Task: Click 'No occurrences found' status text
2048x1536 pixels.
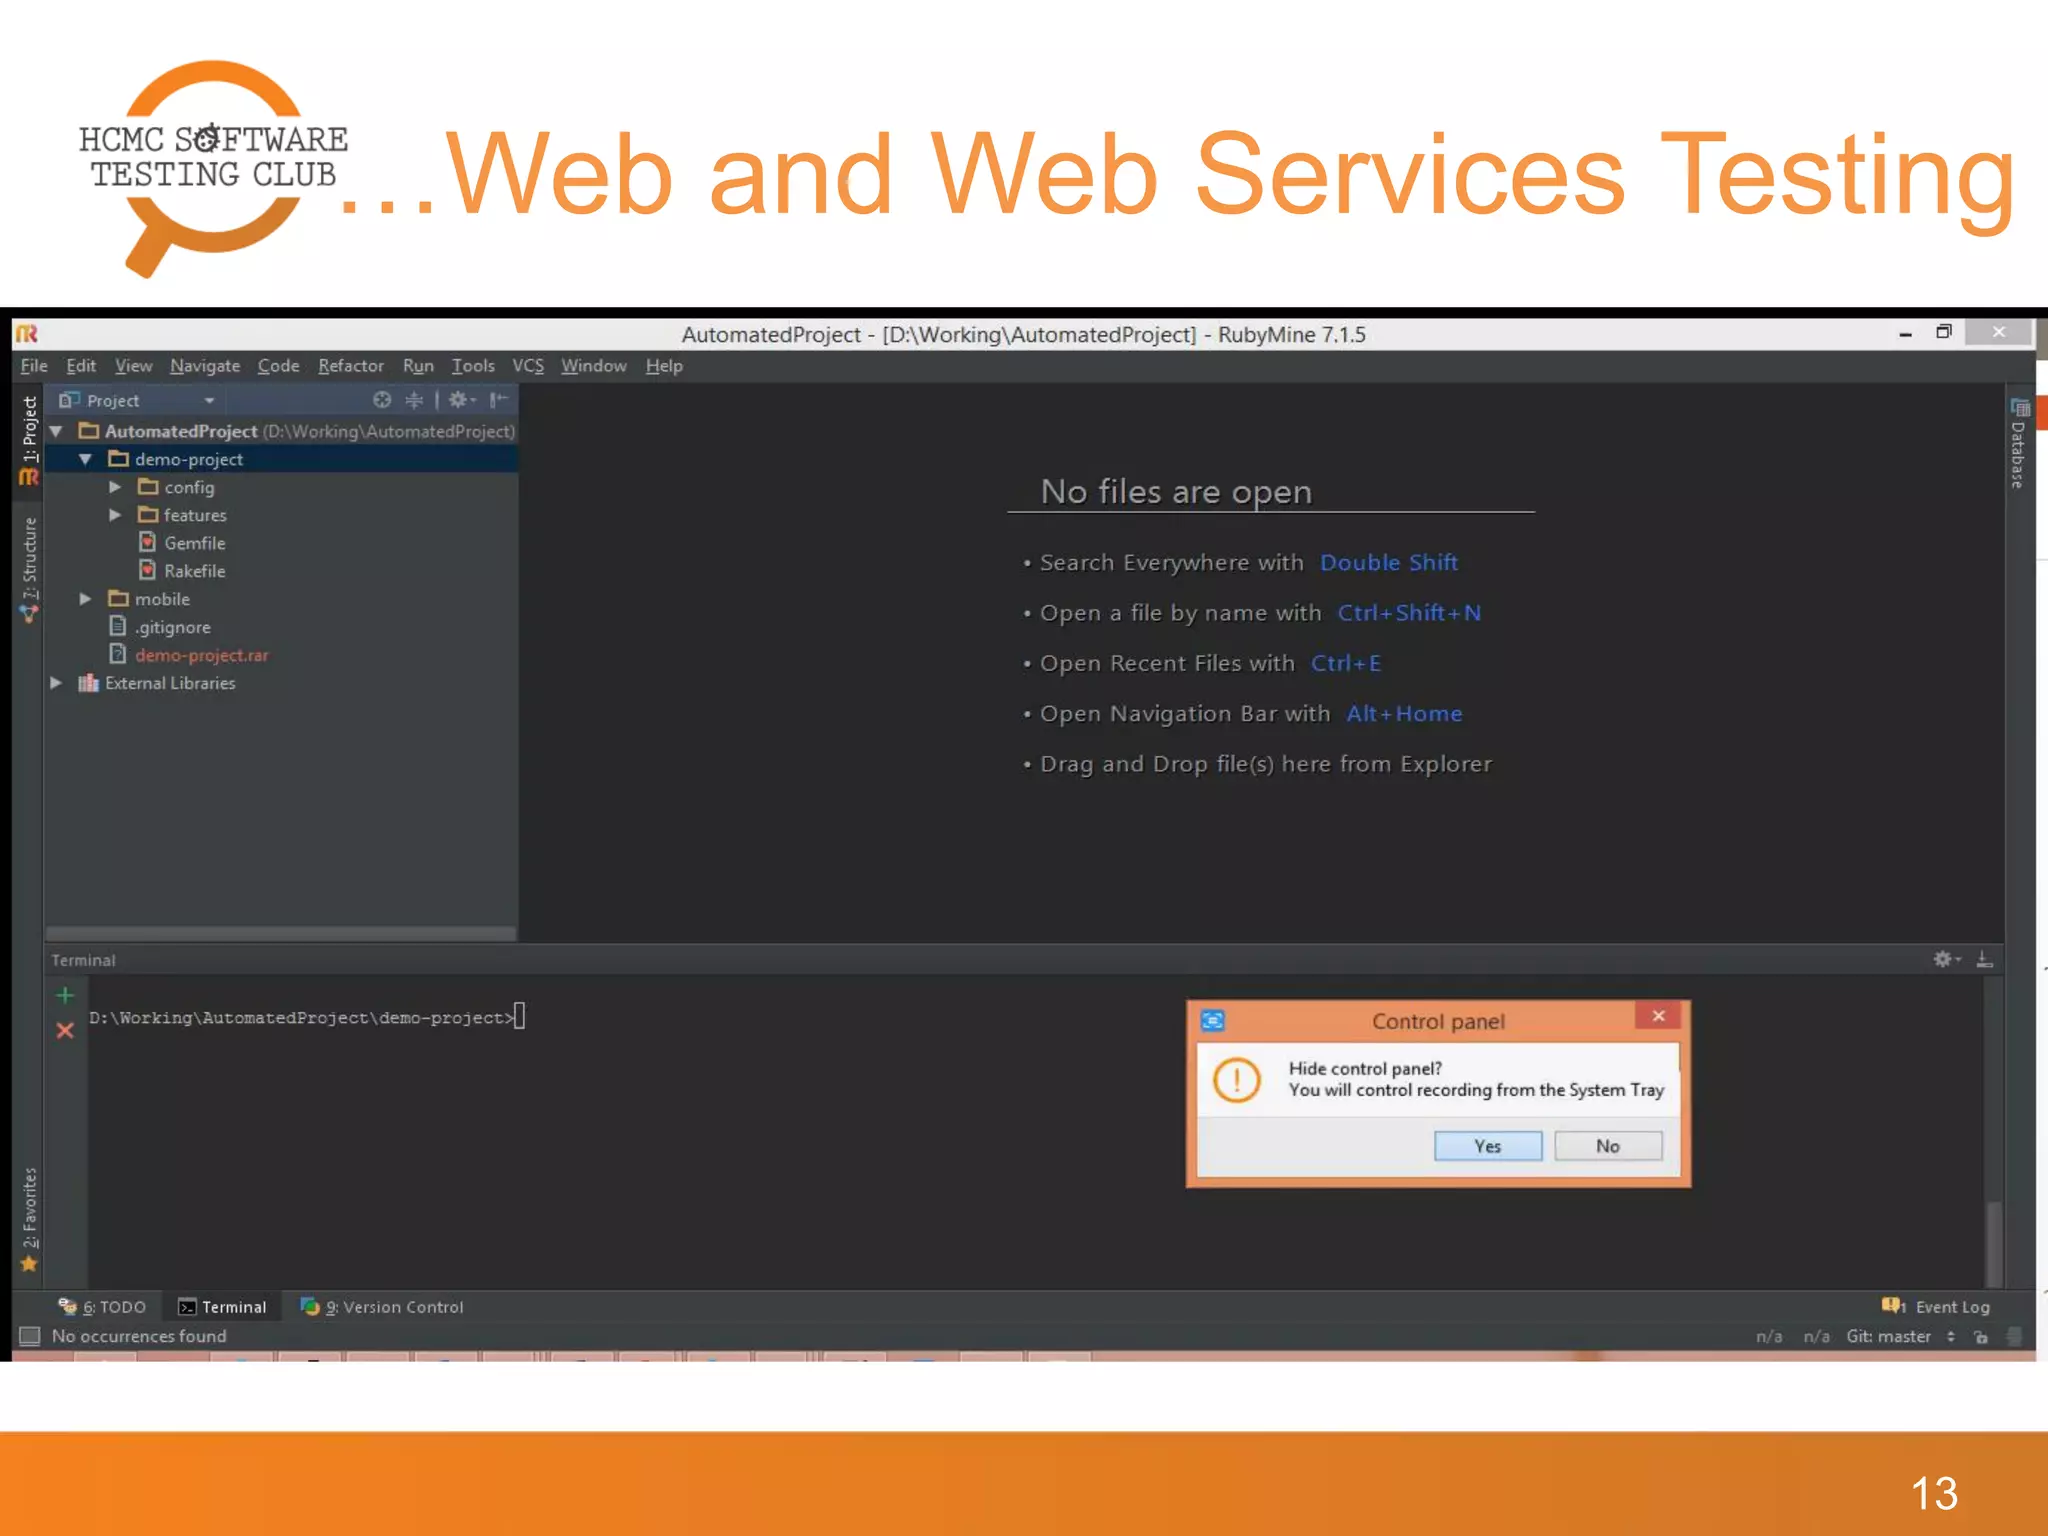Action: point(139,1336)
